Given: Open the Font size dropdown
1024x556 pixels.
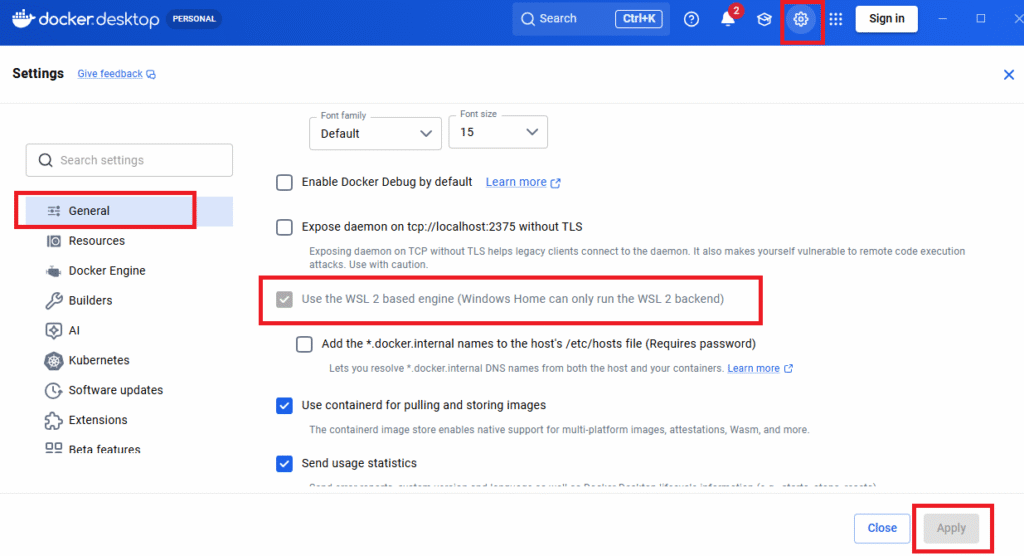Looking at the screenshot, I should click(x=498, y=132).
